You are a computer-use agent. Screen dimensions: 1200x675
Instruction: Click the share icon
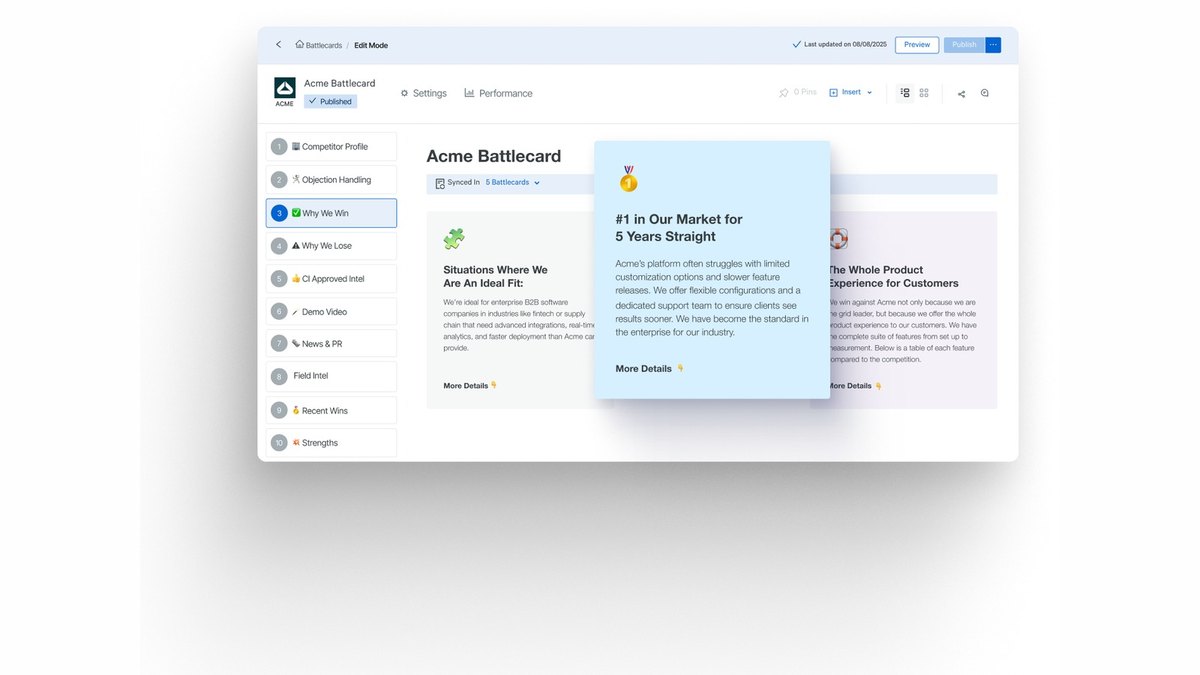pos(961,93)
